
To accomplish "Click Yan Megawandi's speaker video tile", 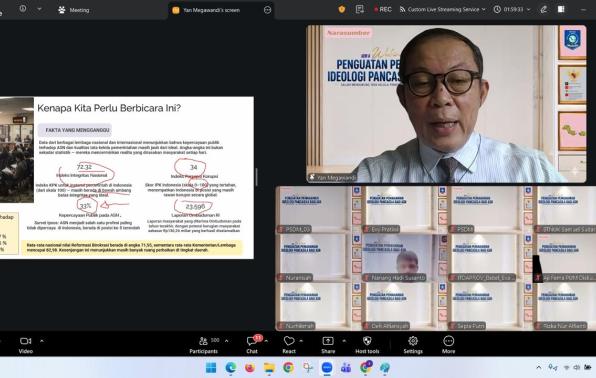I will 446,104.
